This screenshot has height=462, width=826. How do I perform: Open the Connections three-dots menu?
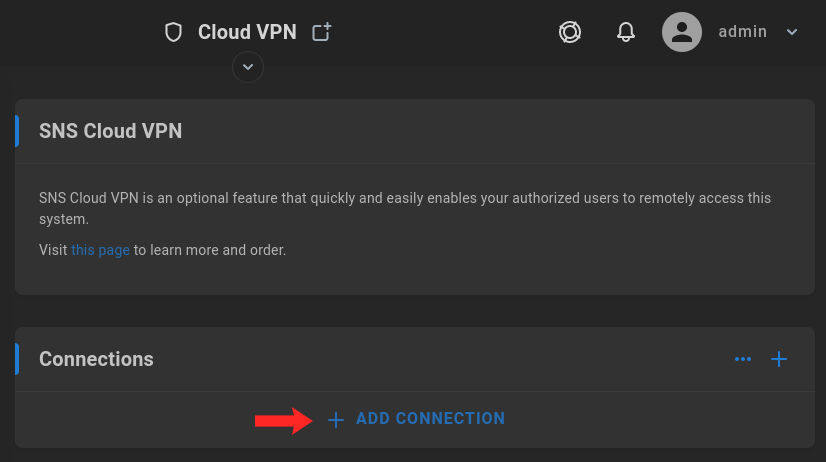[x=743, y=359]
